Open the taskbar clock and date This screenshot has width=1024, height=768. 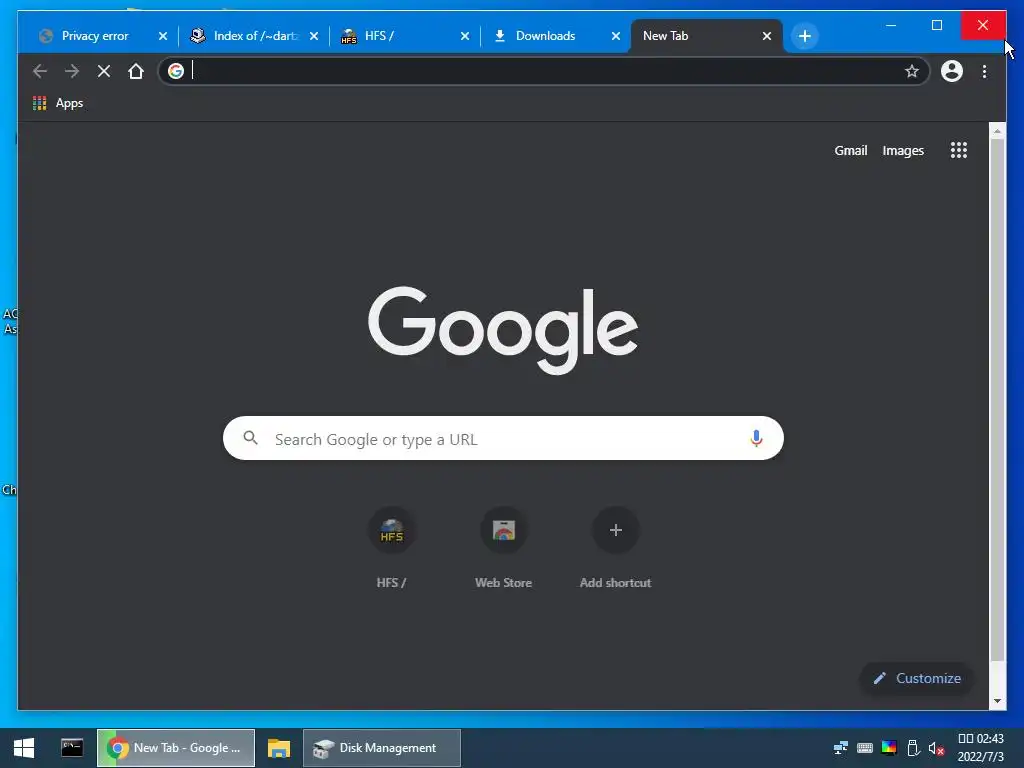point(981,748)
